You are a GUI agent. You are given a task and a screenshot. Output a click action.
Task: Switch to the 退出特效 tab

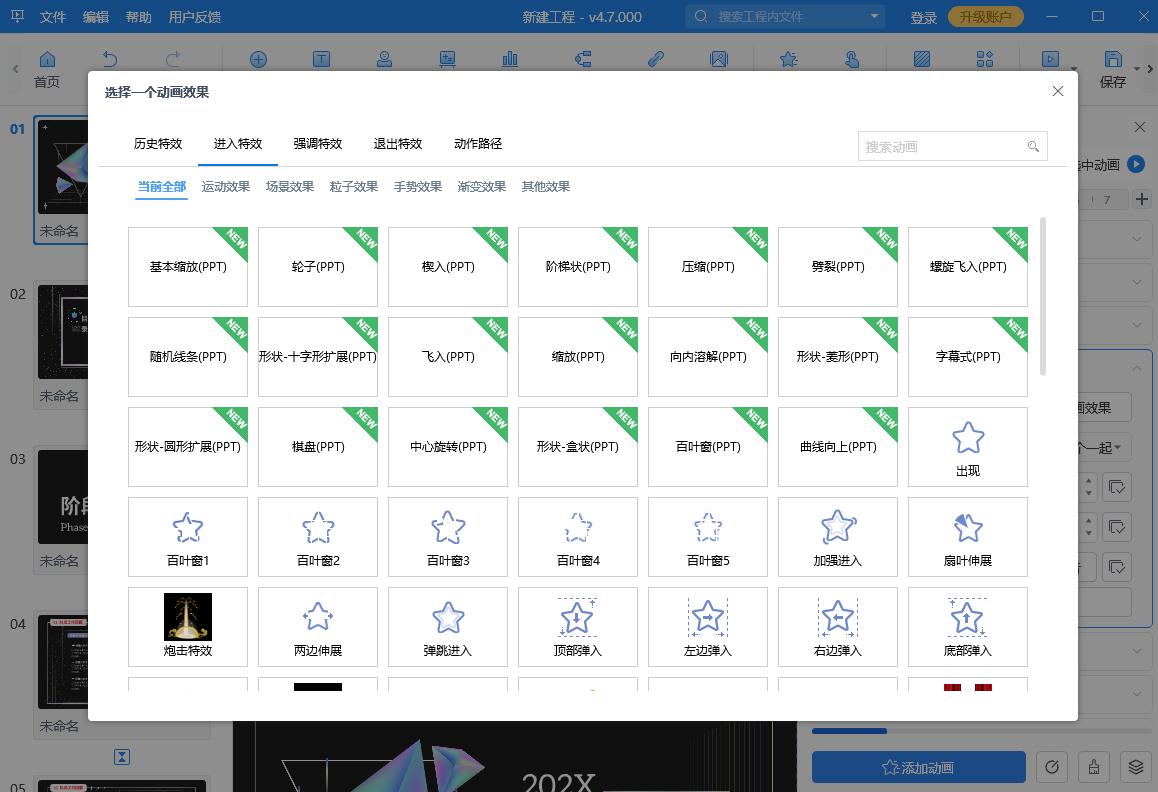[397, 143]
